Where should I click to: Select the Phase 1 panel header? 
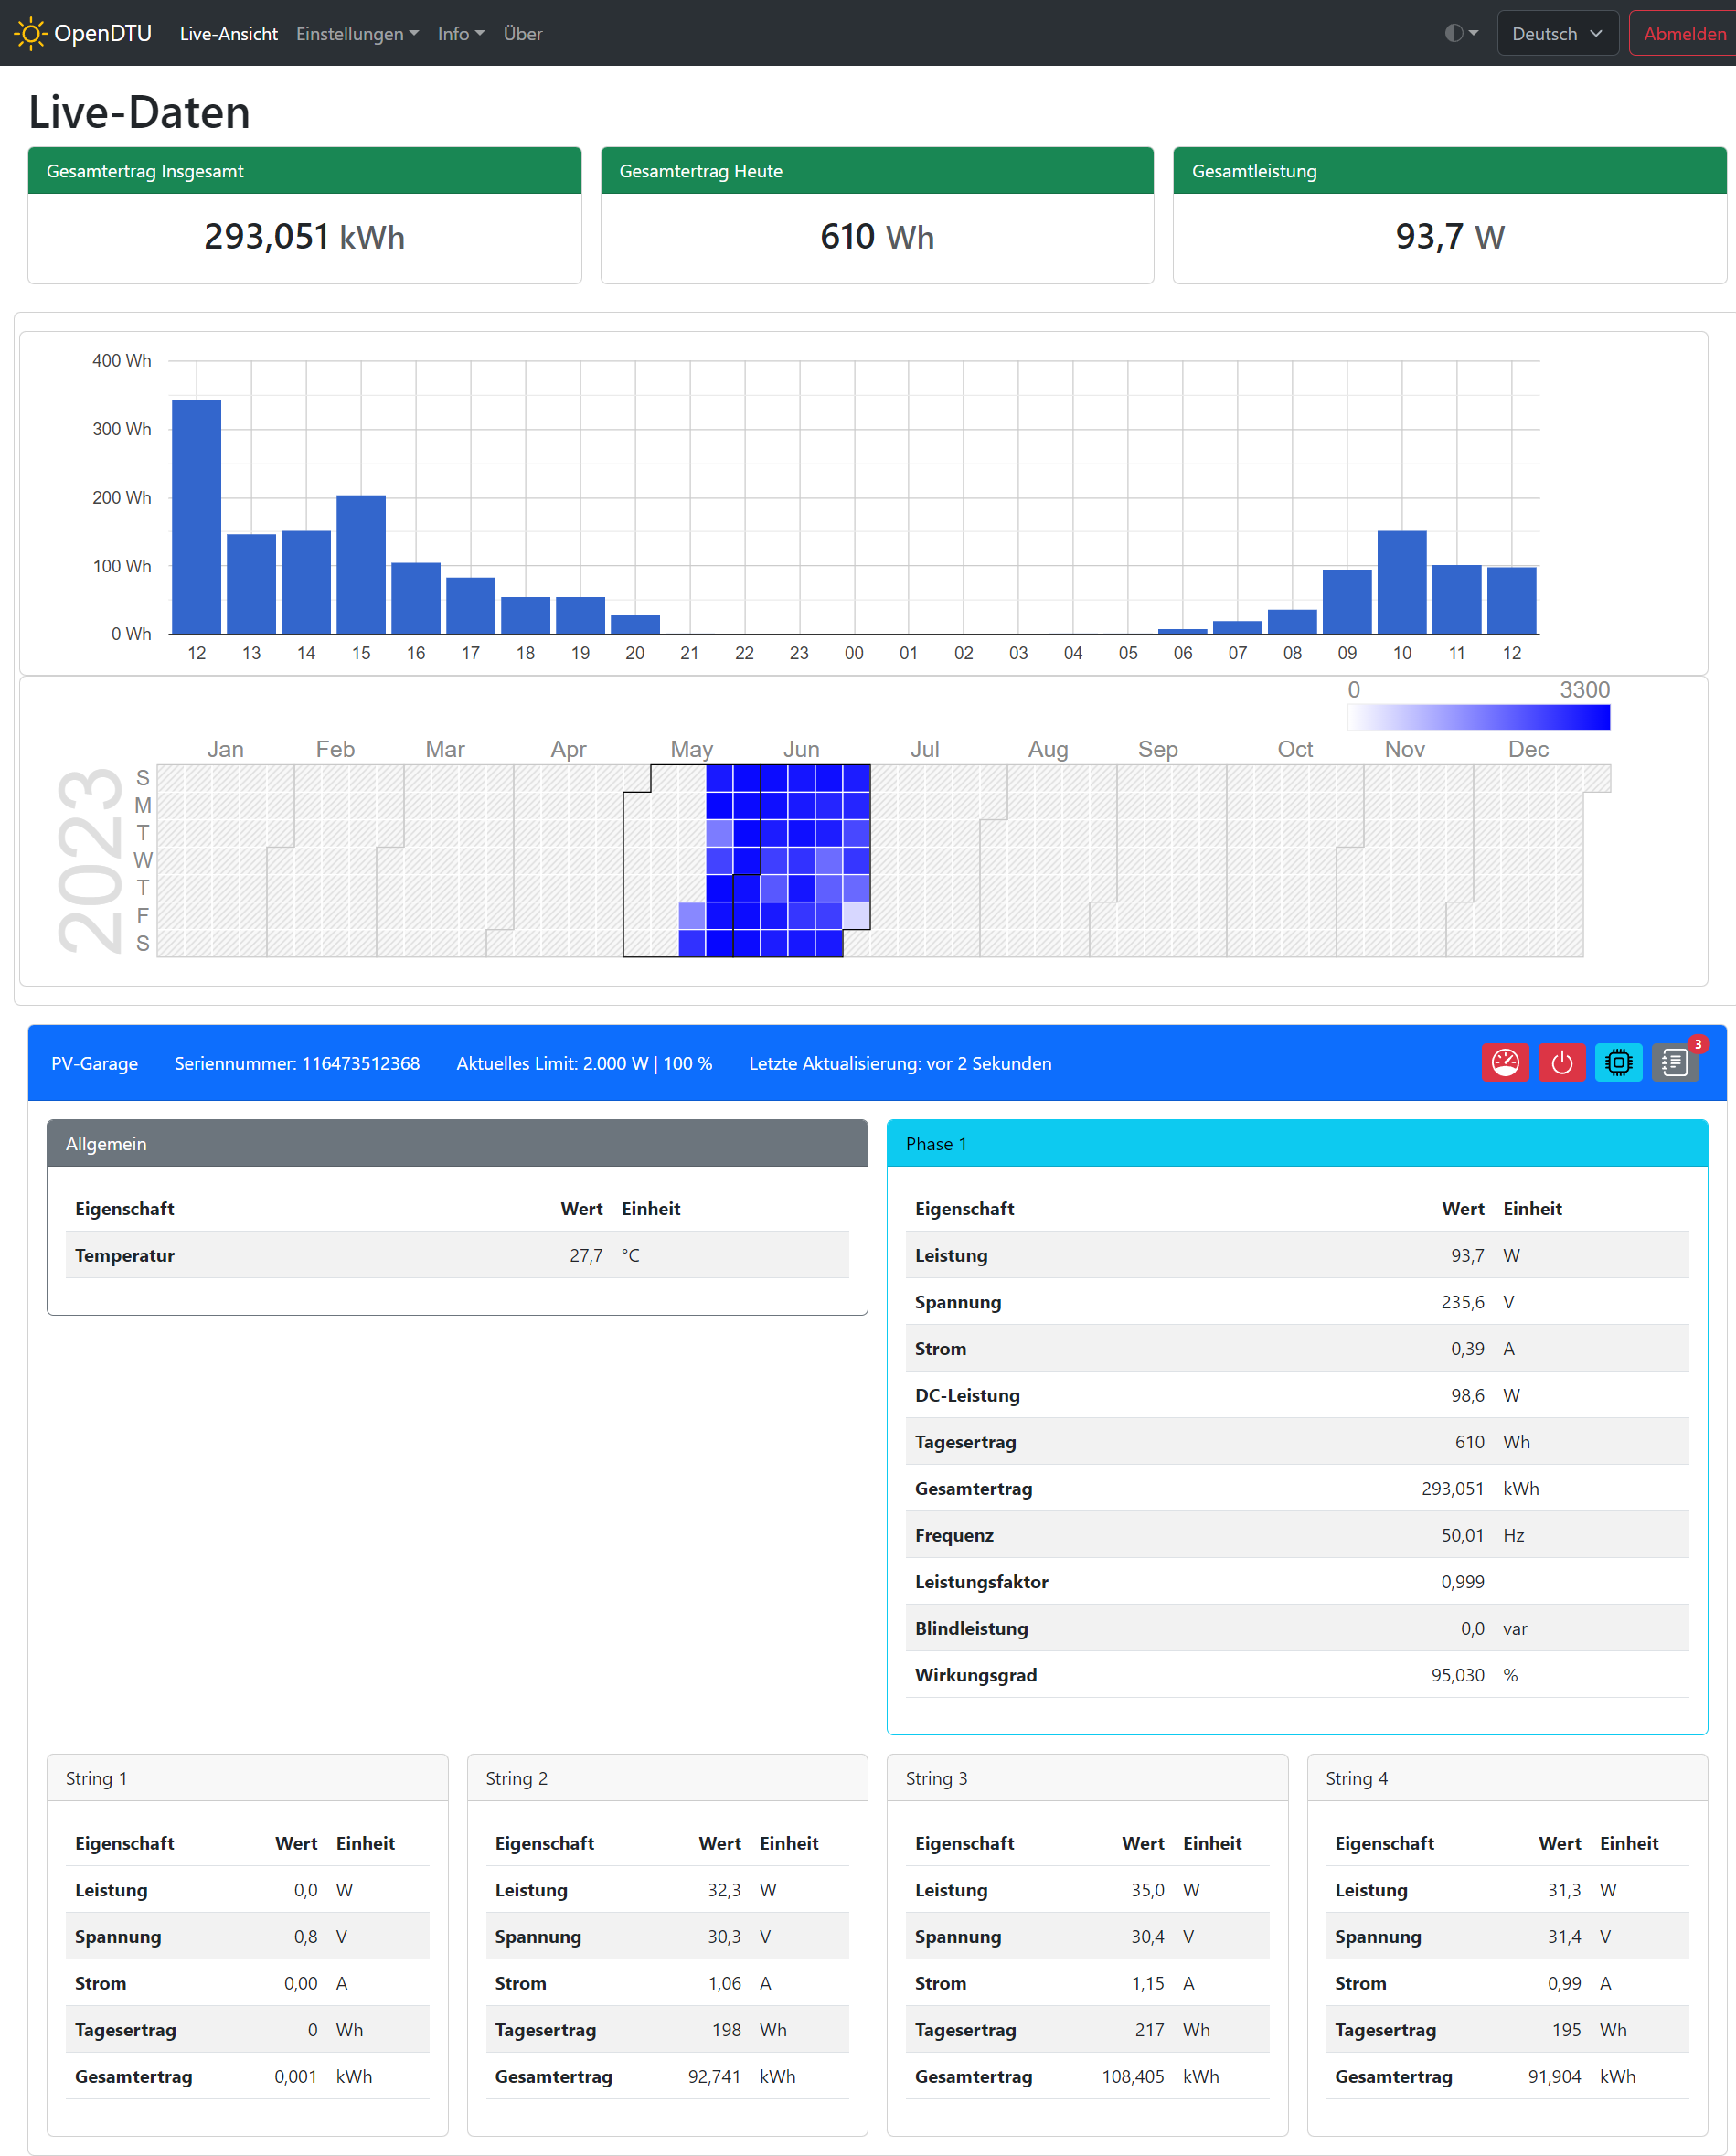click(1296, 1143)
